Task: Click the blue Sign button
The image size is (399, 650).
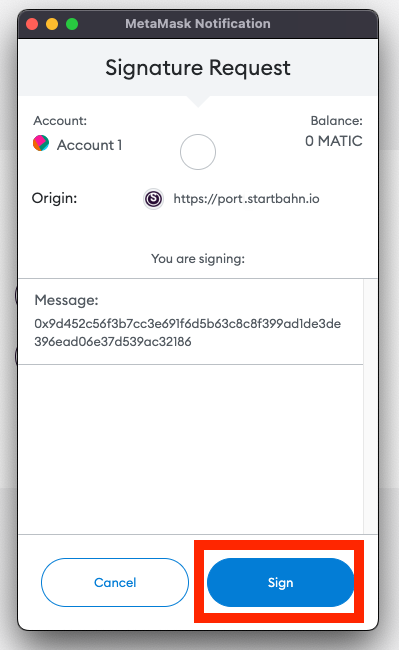Action: [x=281, y=582]
